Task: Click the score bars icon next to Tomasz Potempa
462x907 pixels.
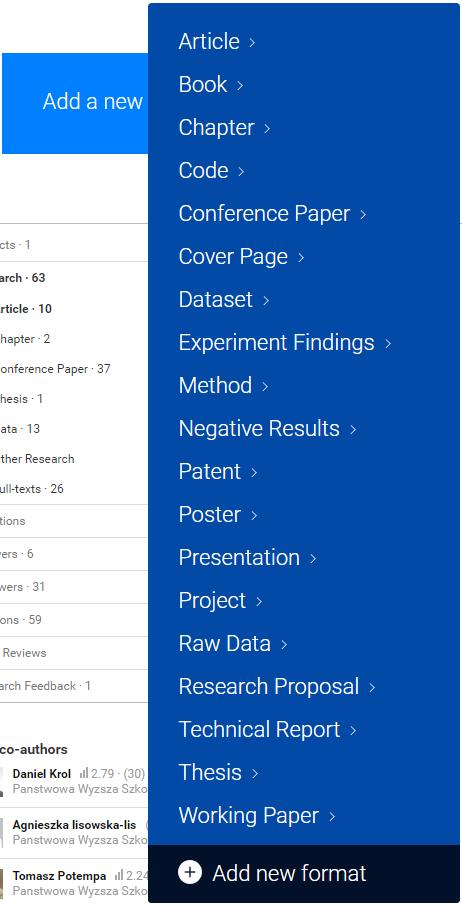Action: (x=119, y=875)
